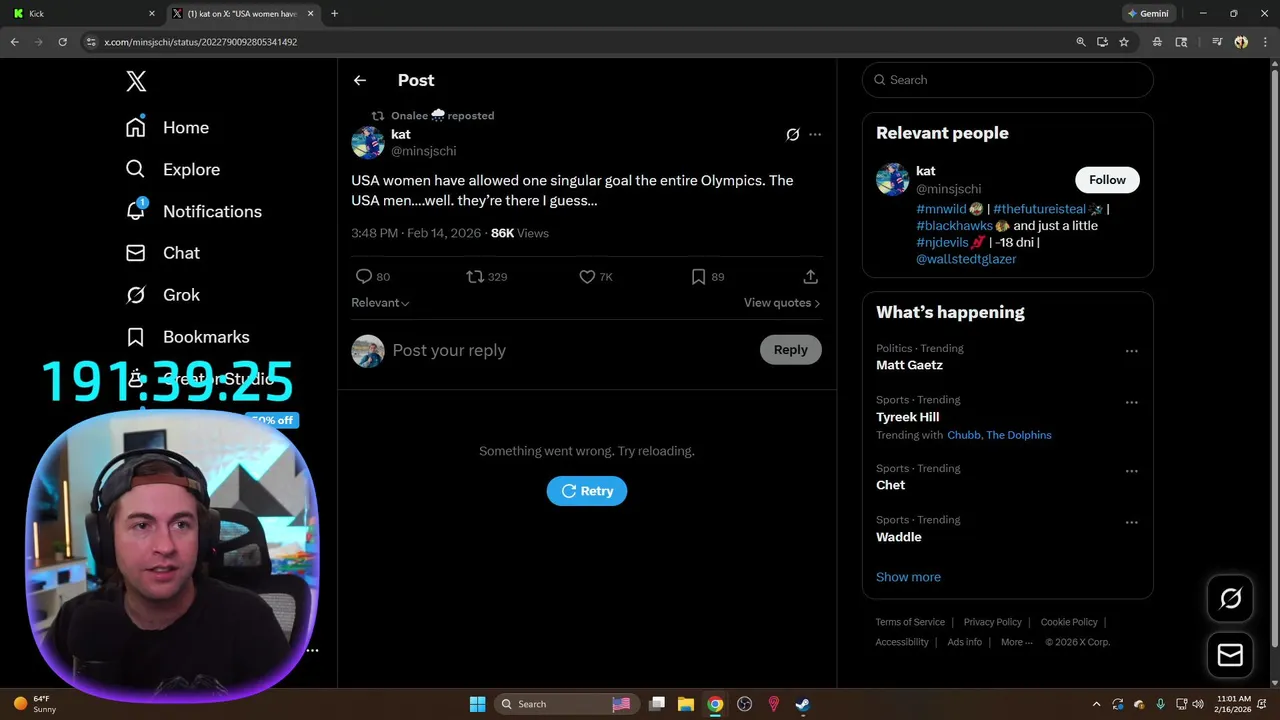Open the Matt Gaetz trending topic
The image size is (1280, 720).
pos(909,365)
